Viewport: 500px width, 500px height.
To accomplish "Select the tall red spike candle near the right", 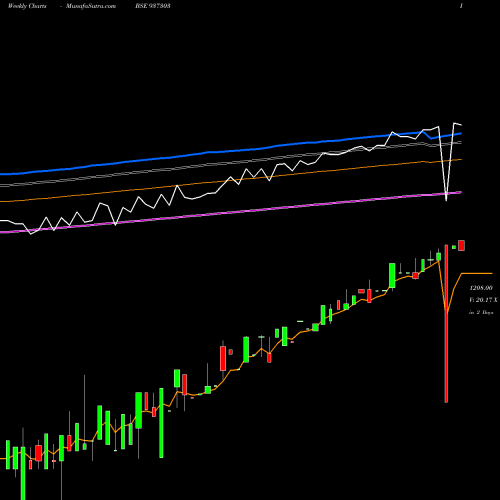I will (446, 324).
